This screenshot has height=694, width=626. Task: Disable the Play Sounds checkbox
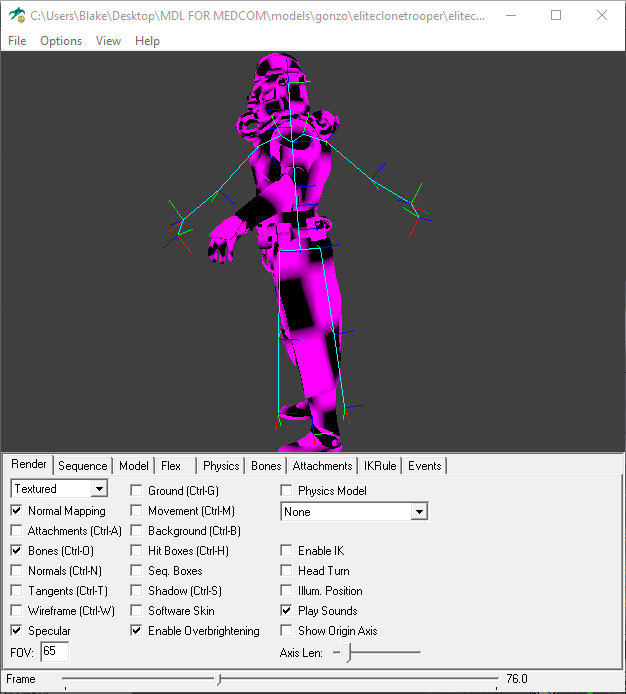click(x=286, y=610)
